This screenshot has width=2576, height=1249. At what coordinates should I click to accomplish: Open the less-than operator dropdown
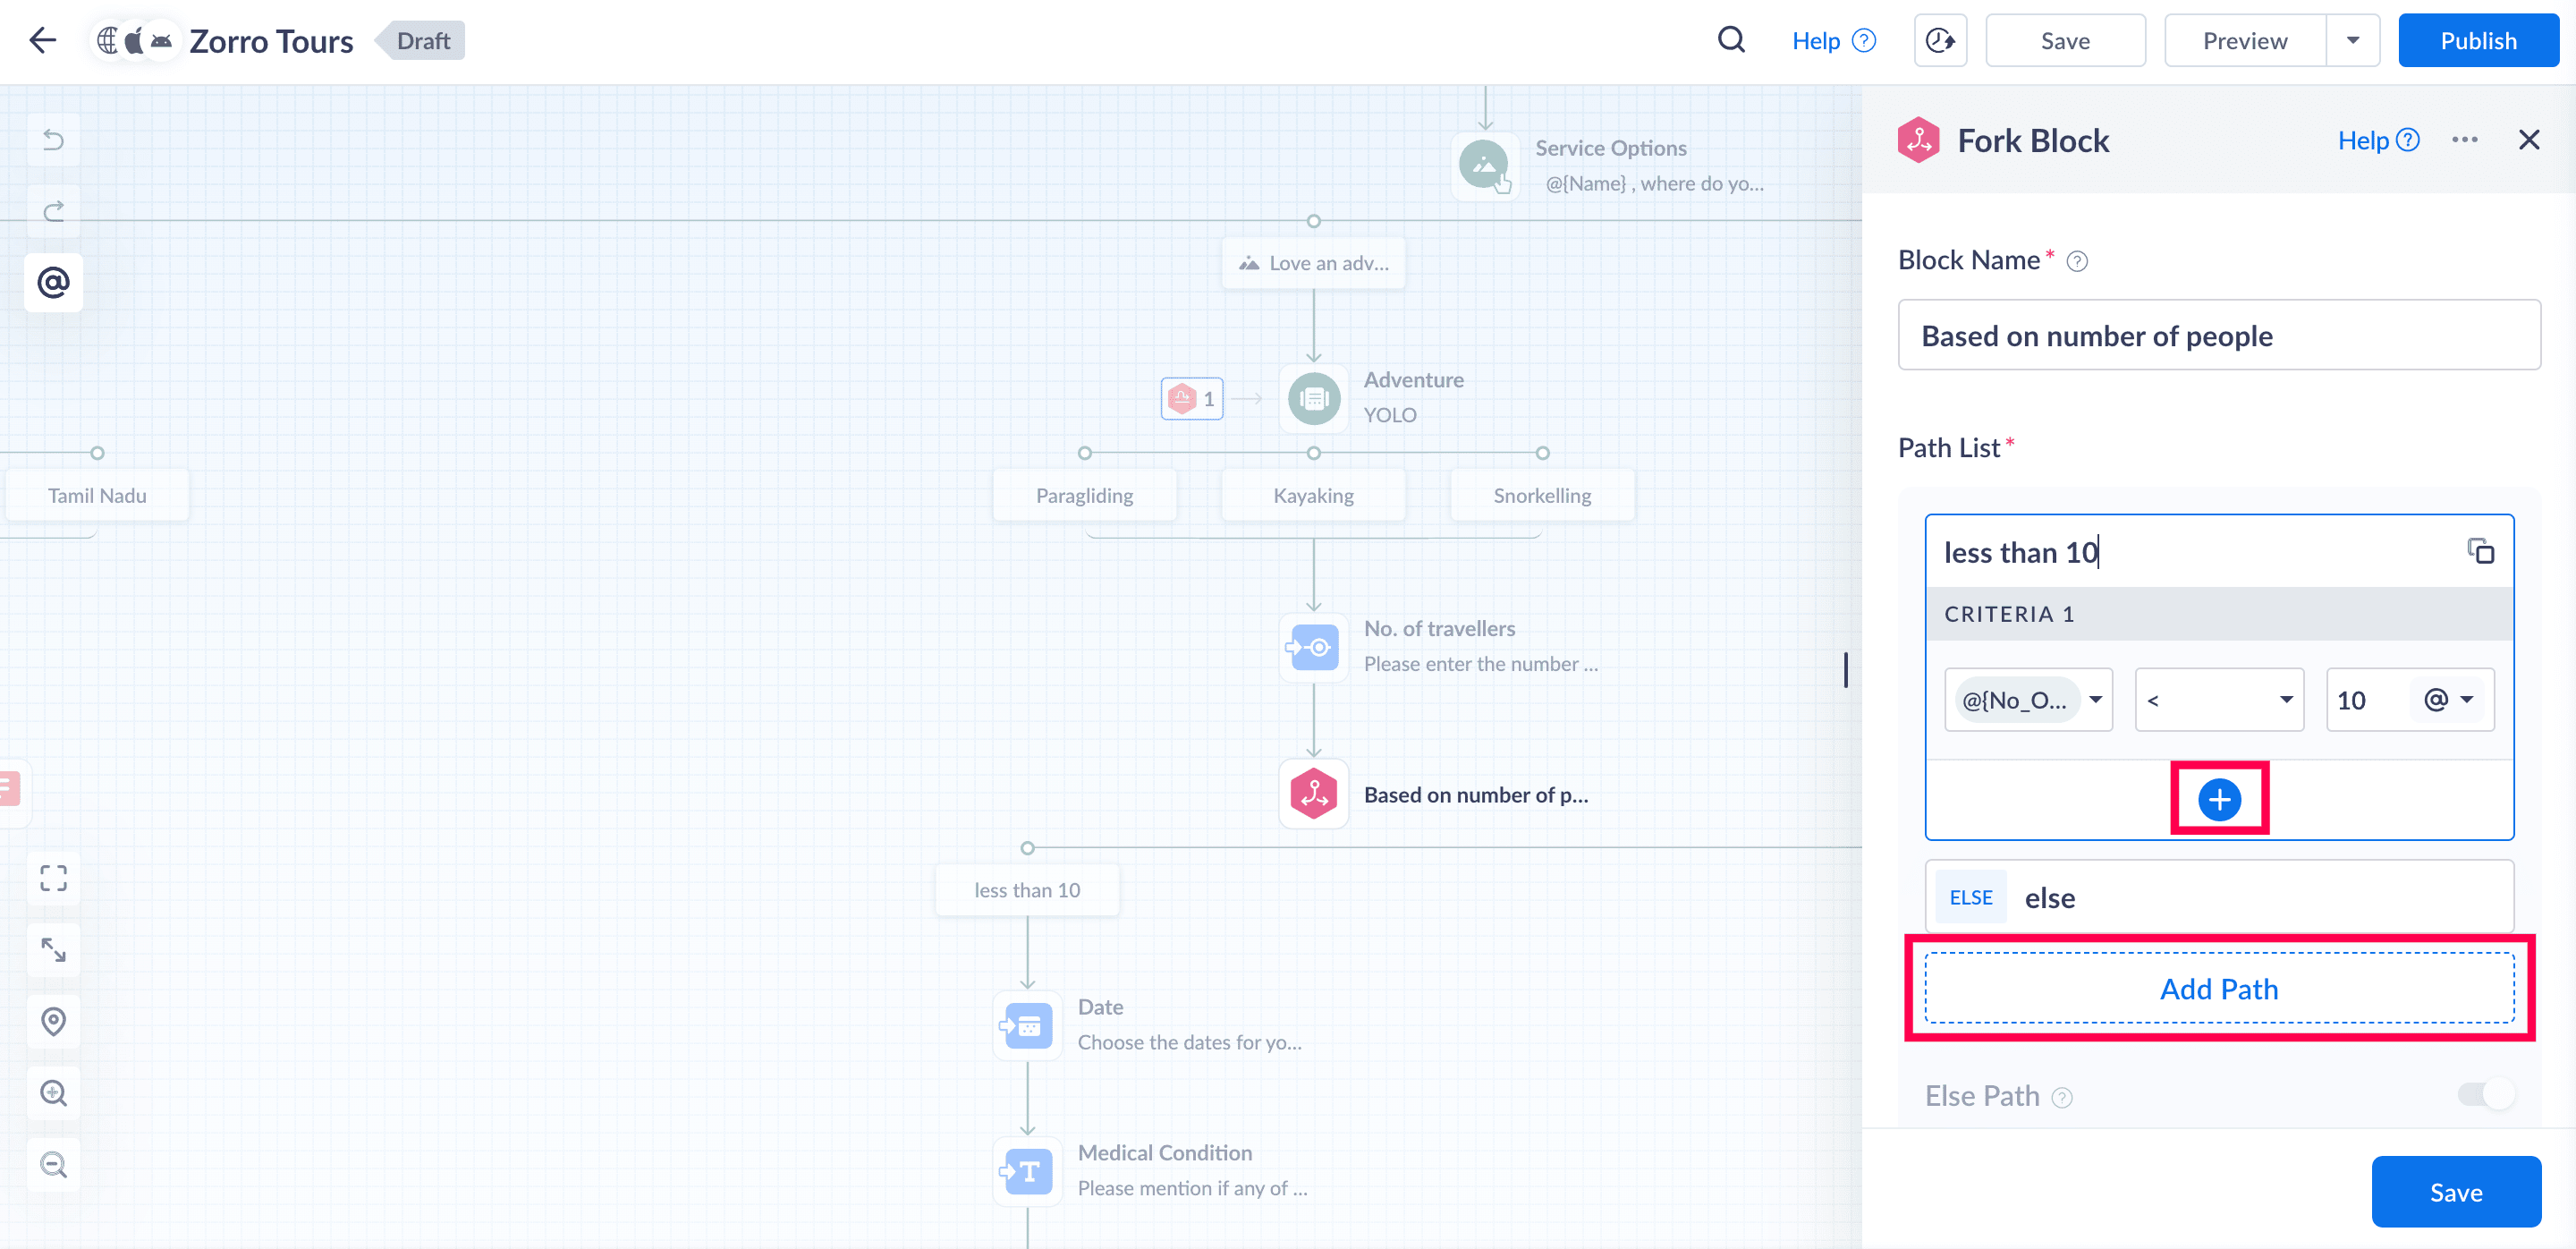[2218, 700]
